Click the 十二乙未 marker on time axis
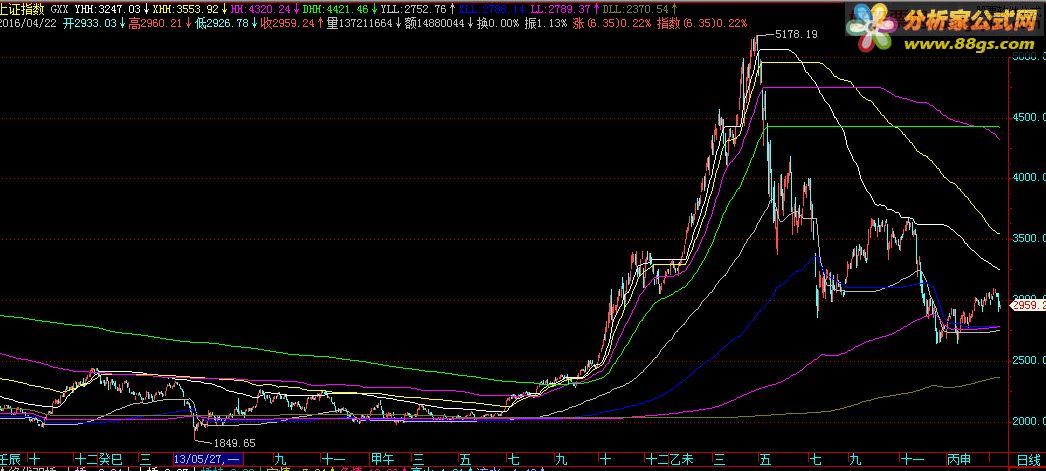1046x471 pixels. 670,460
